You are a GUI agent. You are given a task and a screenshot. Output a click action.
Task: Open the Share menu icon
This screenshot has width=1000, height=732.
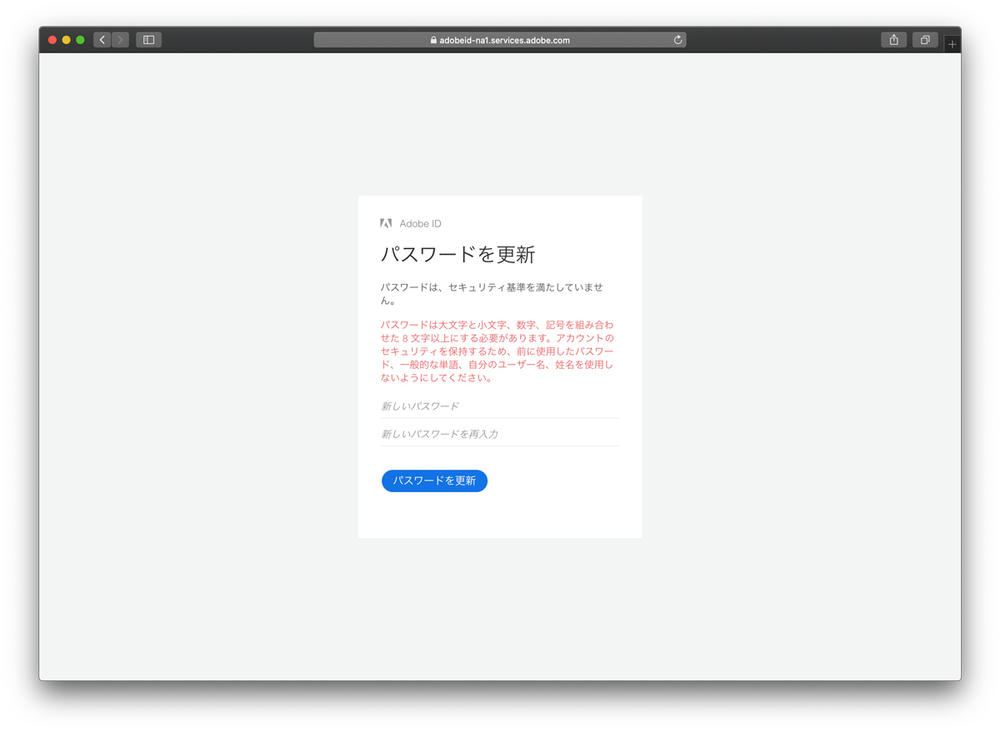893,40
